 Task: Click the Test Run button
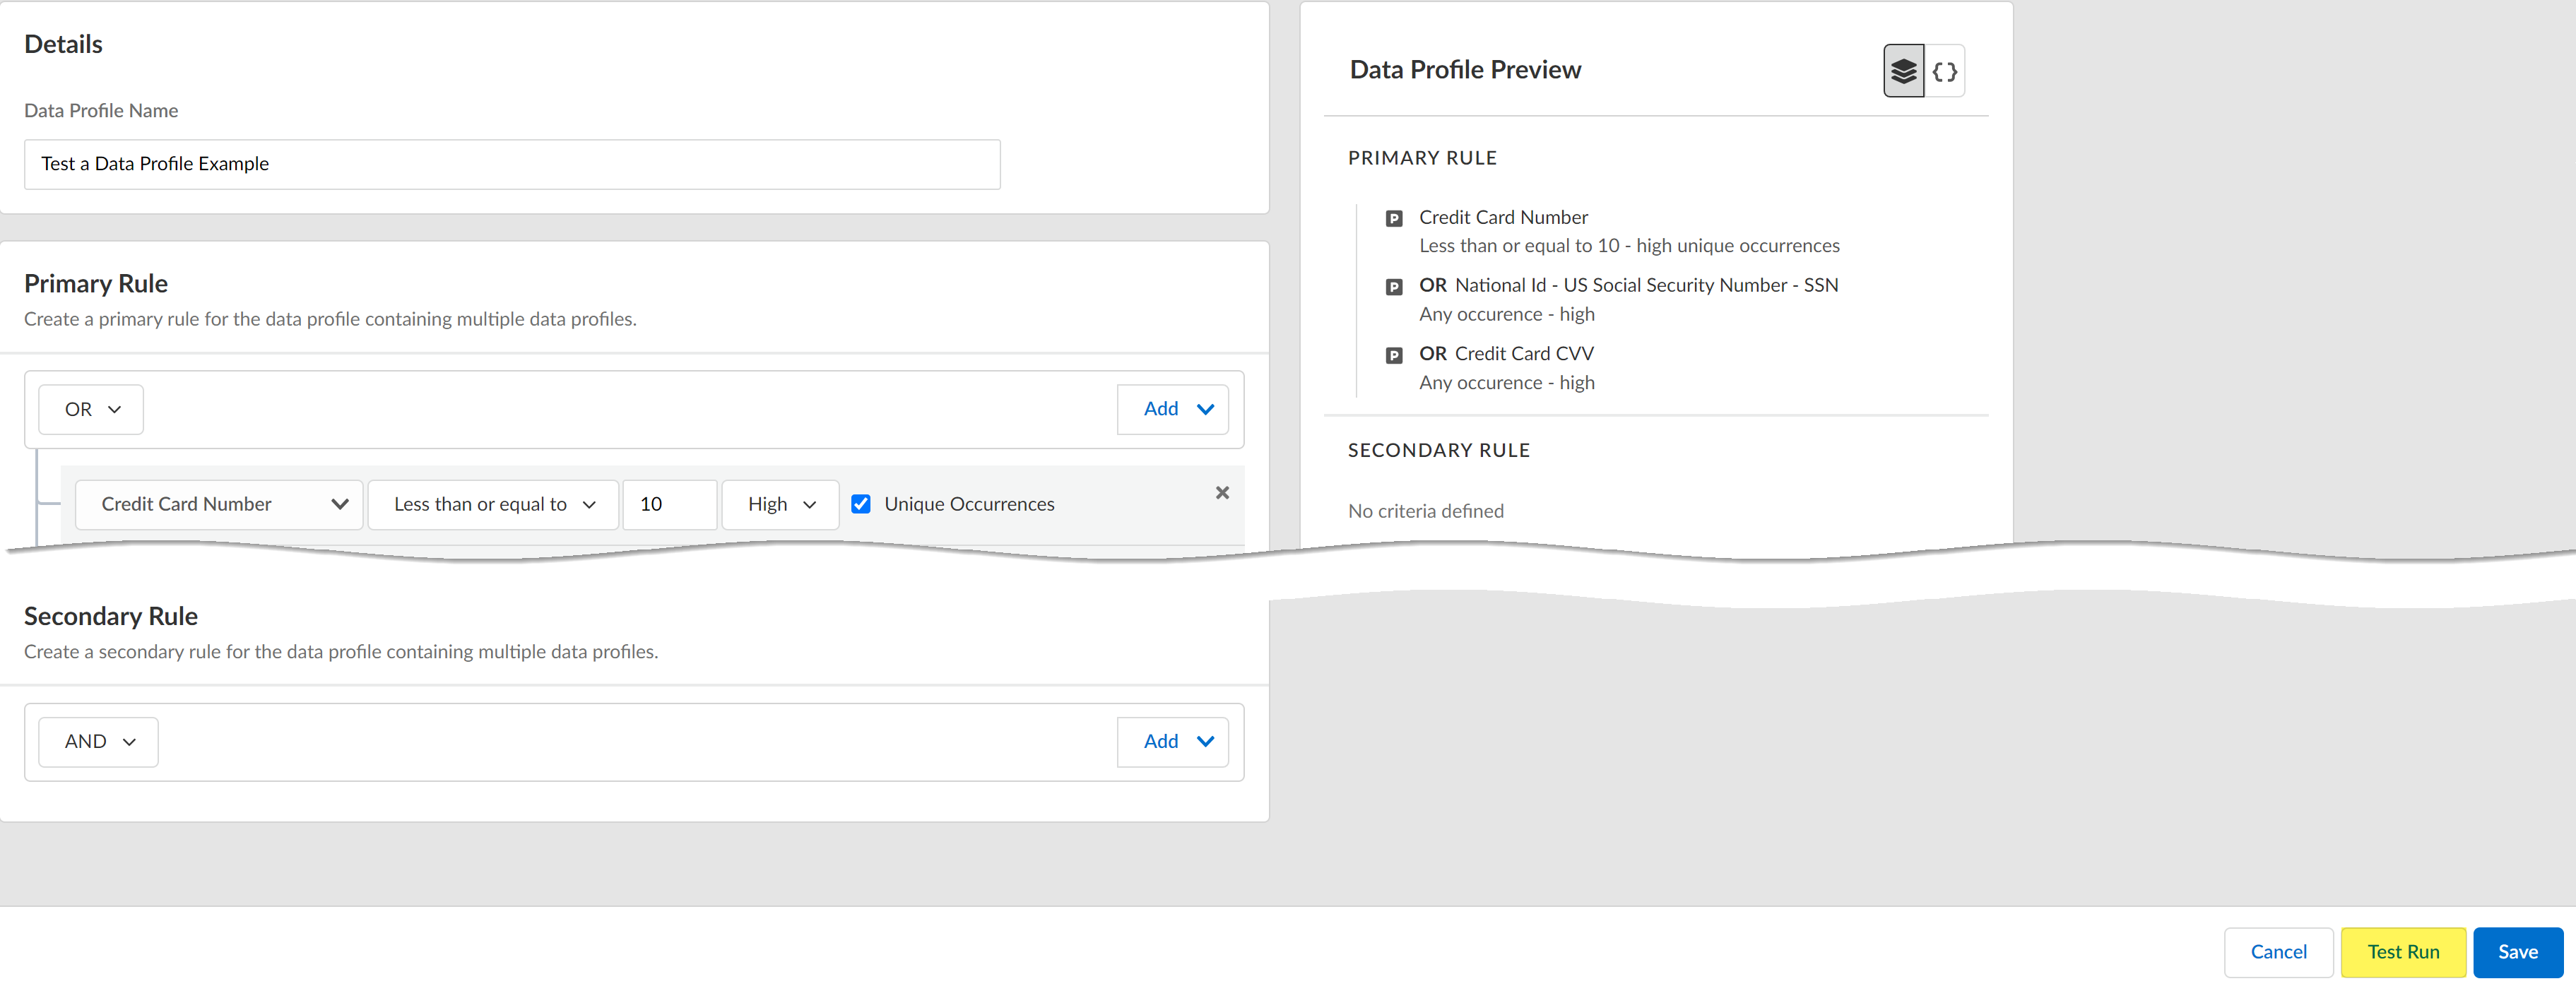(2403, 951)
